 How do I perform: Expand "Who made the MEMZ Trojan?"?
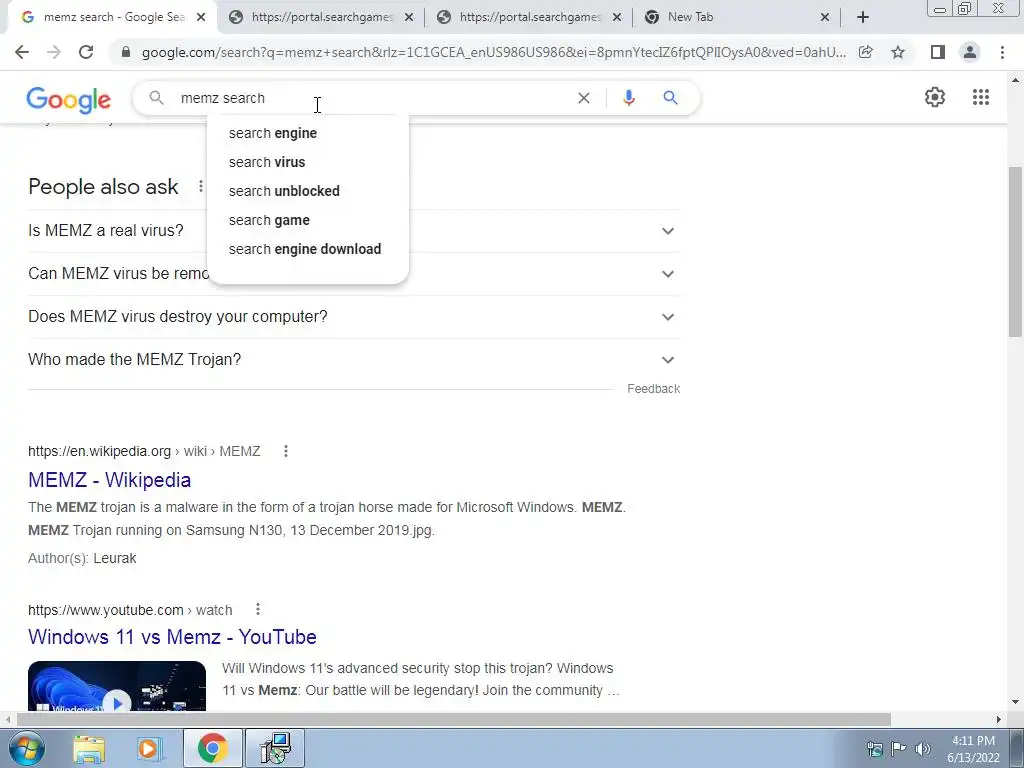pos(353,360)
